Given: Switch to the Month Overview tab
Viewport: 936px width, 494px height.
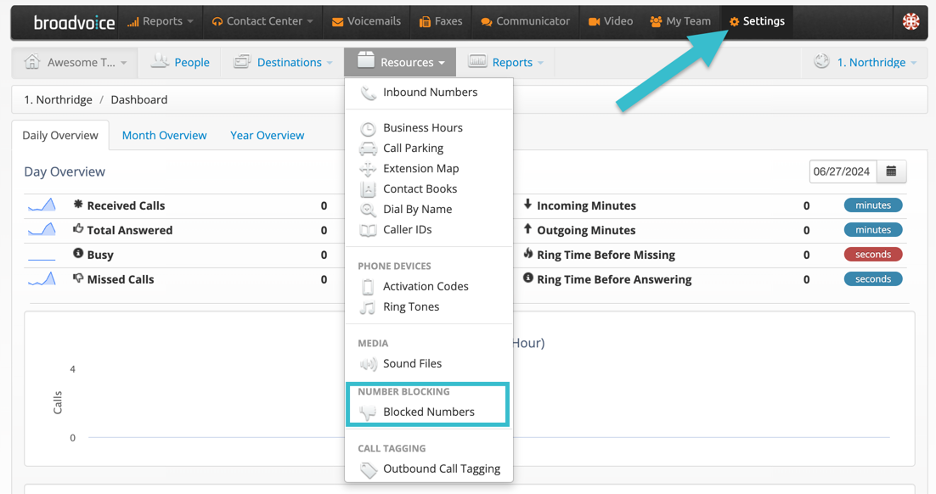Looking at the screenshot, I should pos(164,135).
